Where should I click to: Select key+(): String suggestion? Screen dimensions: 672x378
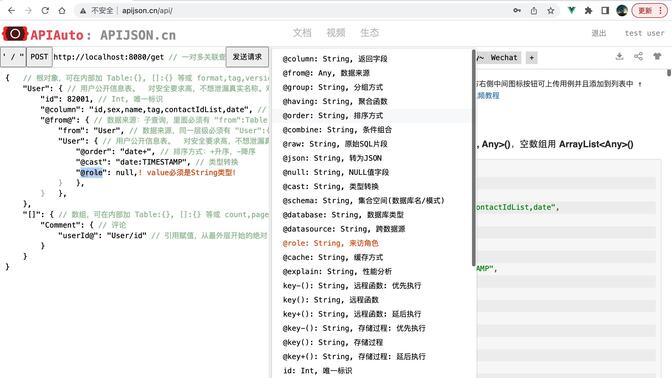pos(371,314)
